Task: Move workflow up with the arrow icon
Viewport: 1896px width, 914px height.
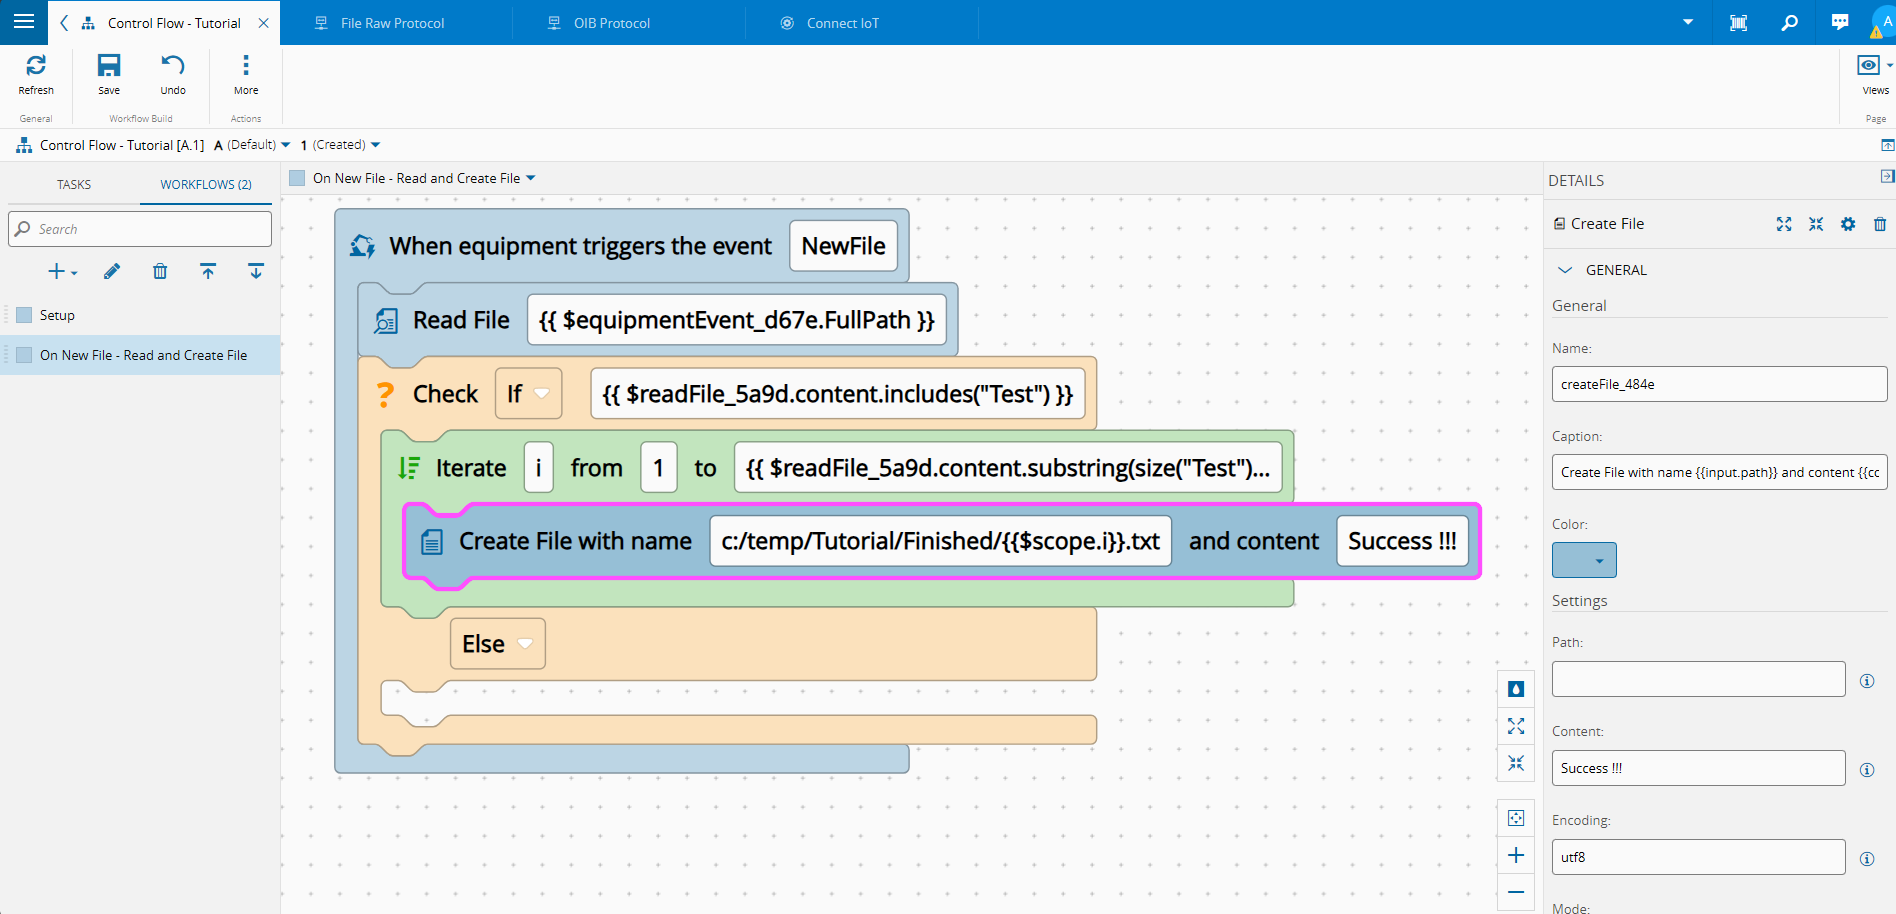Action: 208,271
